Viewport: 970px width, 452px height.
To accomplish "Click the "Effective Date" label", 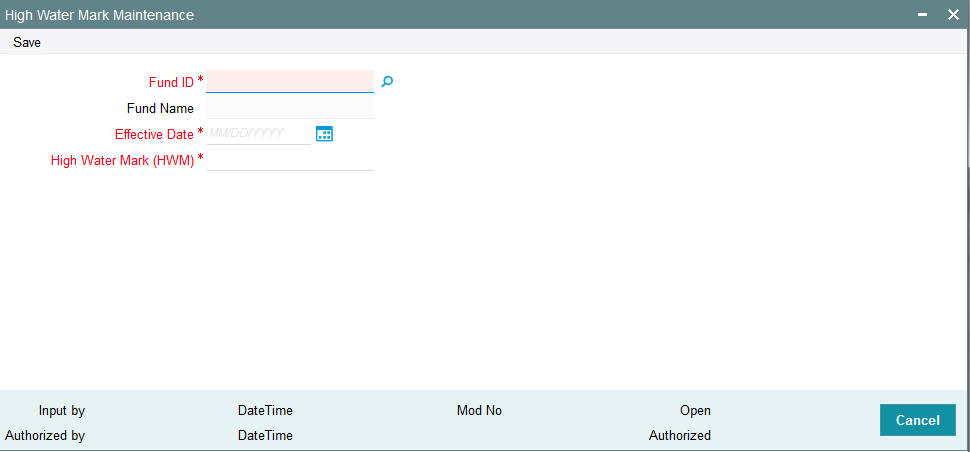I will (x=154, y=134).
